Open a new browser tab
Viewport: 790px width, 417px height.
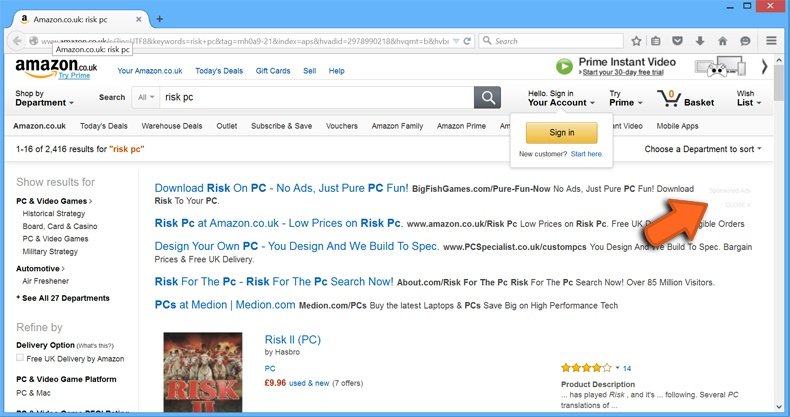[160, 19]
